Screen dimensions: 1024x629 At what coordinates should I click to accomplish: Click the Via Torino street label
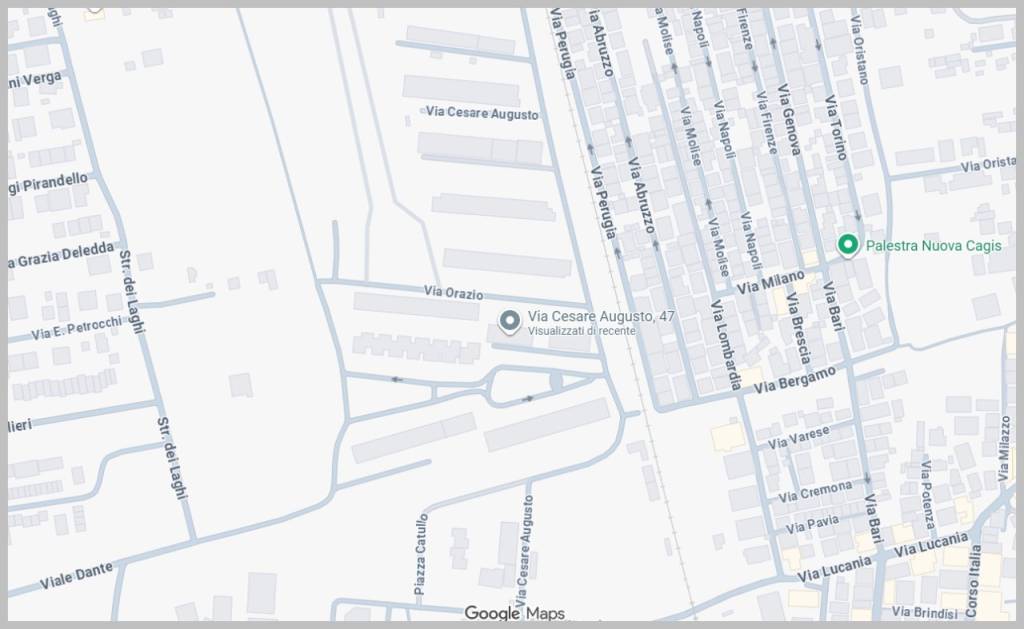[x=835, y=127]
